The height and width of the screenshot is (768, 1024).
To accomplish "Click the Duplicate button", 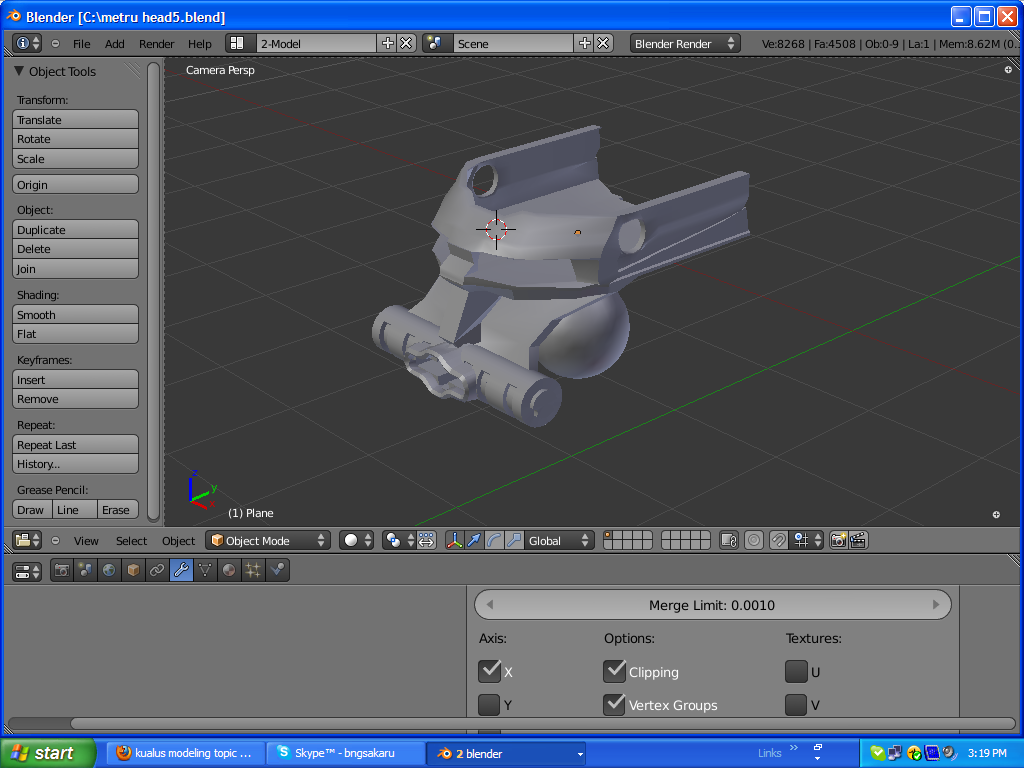I will point(76,230).
